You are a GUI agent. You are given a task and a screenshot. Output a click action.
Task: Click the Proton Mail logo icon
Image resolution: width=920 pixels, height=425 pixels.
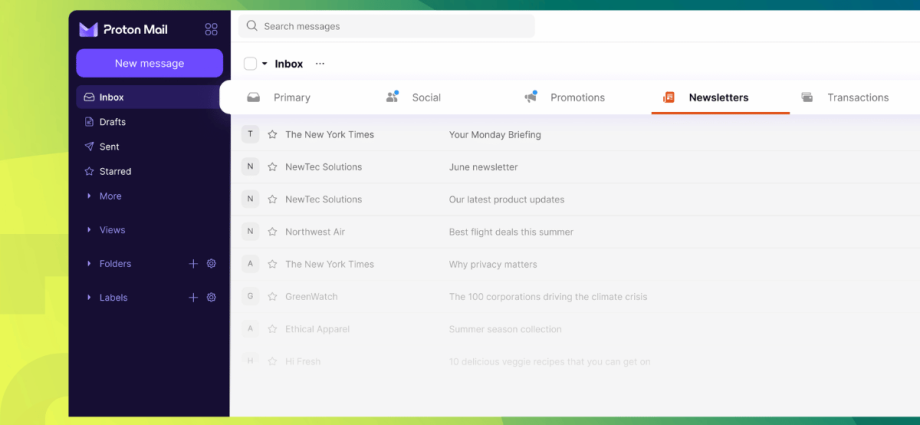[x=88, y=29]
